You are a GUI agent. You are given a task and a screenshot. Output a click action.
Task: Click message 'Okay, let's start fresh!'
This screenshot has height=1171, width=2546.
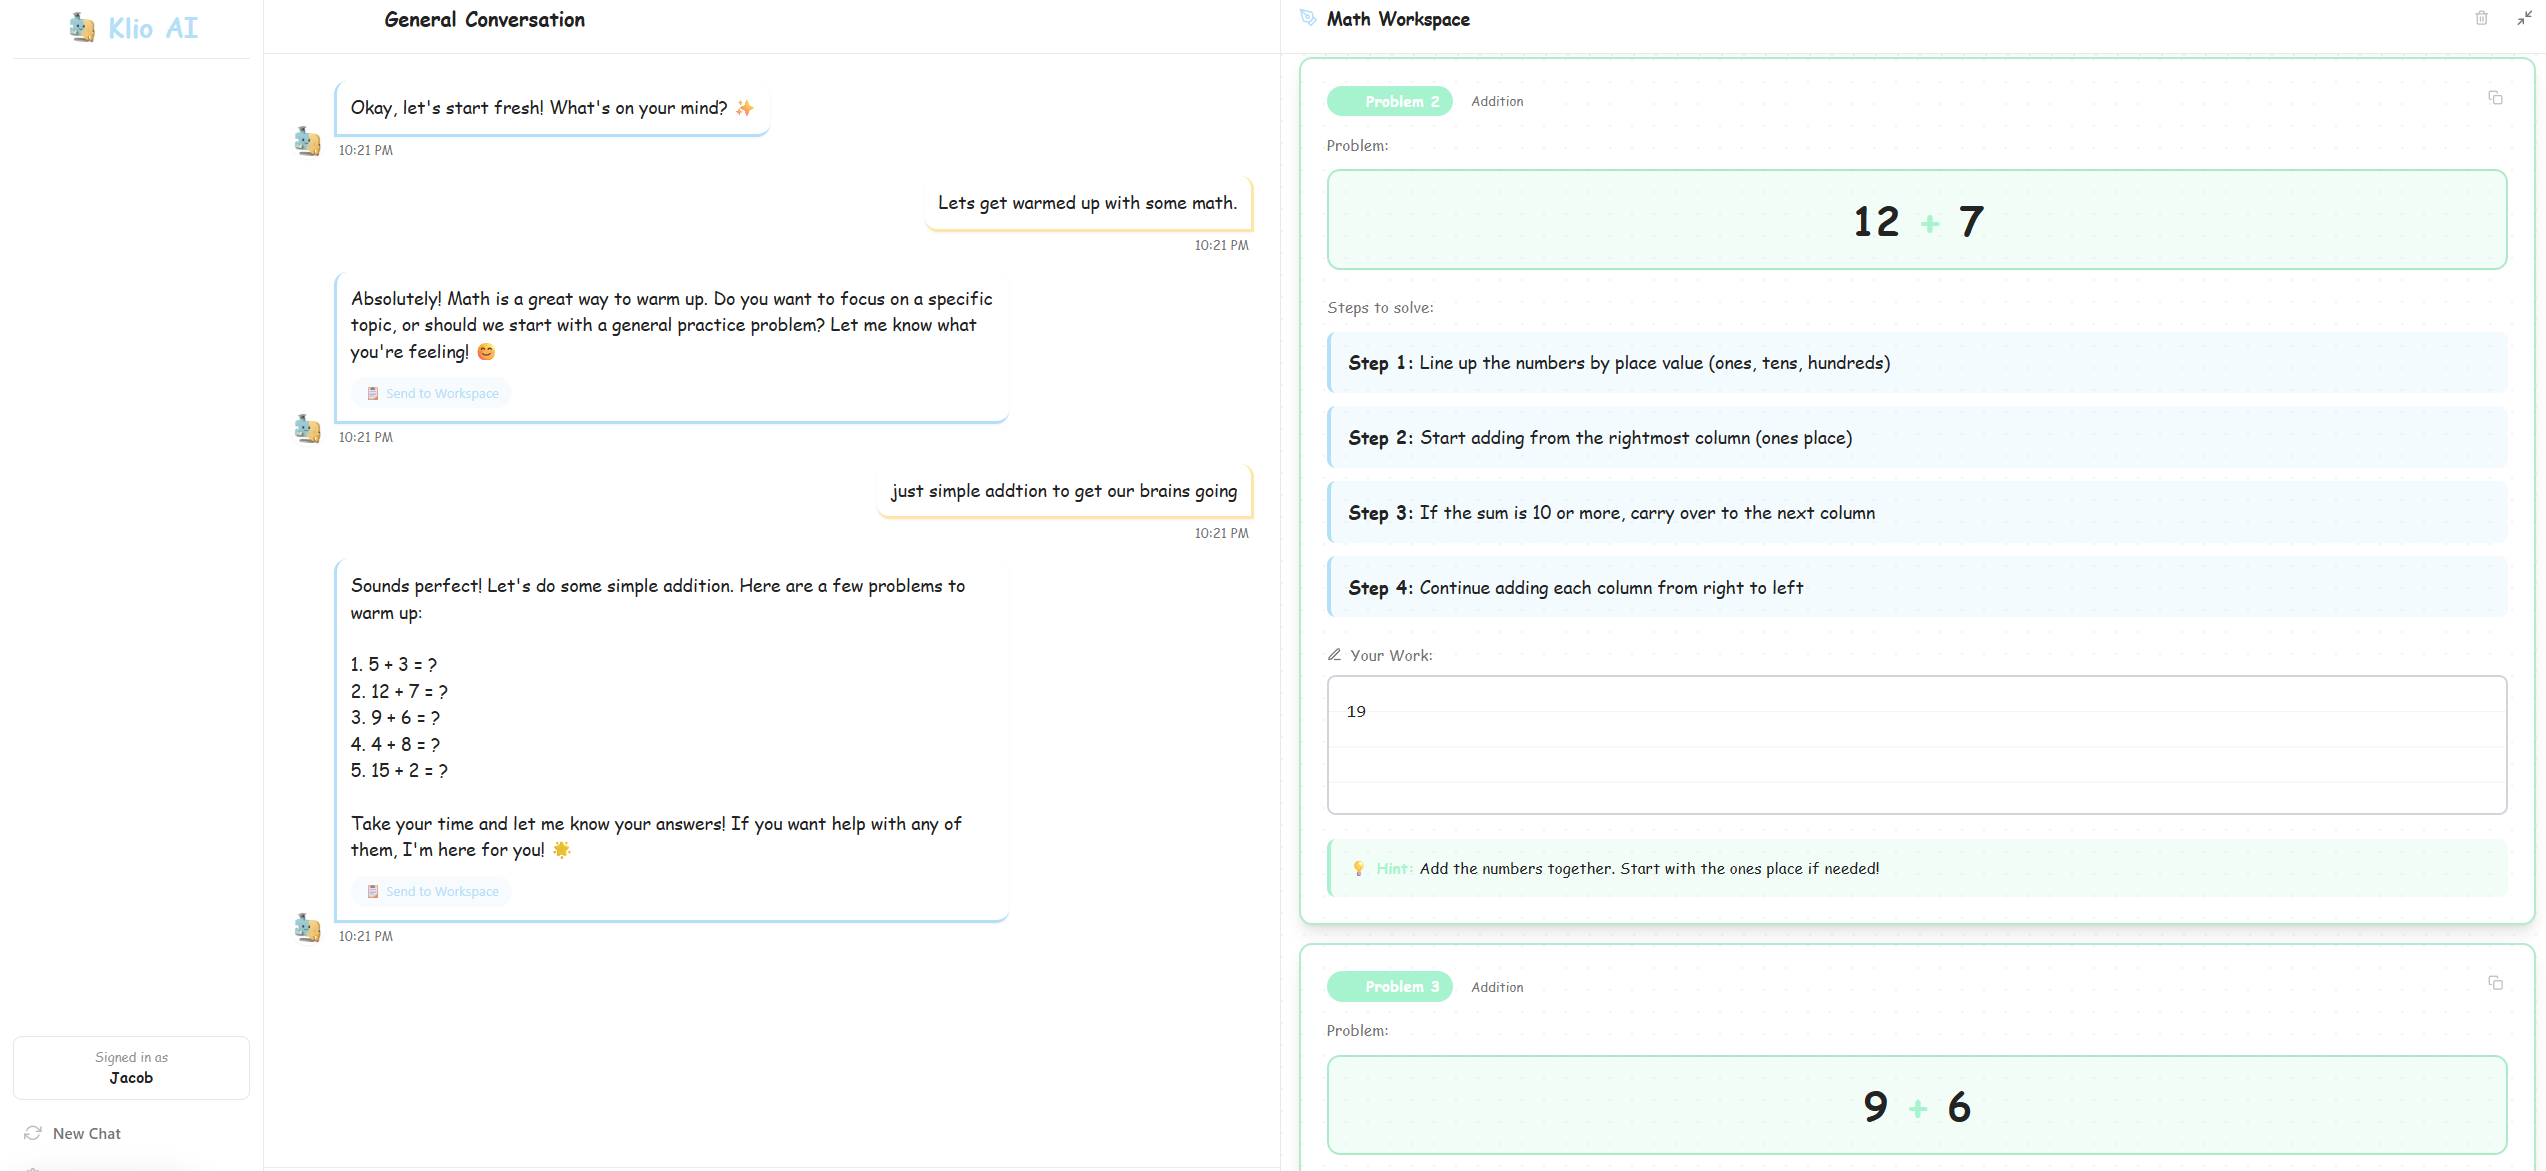552,108
